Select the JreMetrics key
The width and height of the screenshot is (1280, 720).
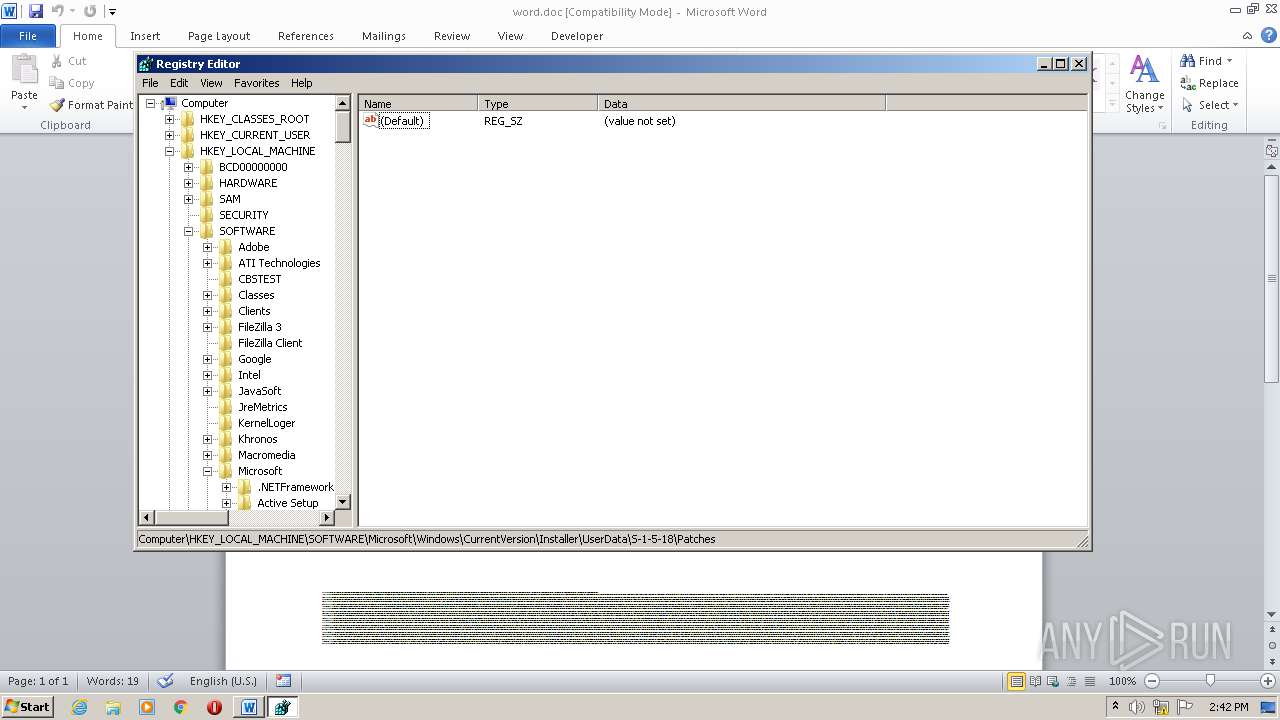coord(262,407)
